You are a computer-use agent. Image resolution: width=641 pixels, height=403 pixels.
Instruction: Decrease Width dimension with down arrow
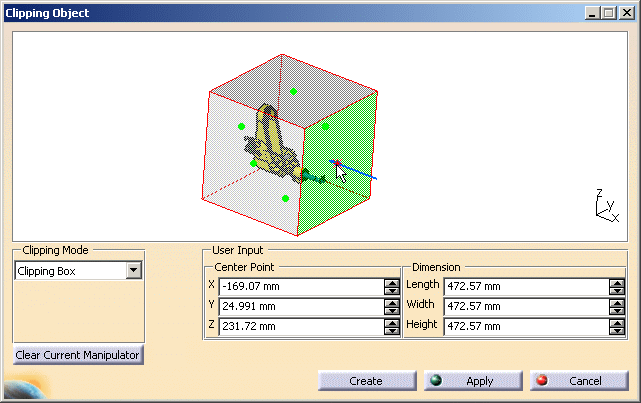pyautogui.click(x=616, y=310)
